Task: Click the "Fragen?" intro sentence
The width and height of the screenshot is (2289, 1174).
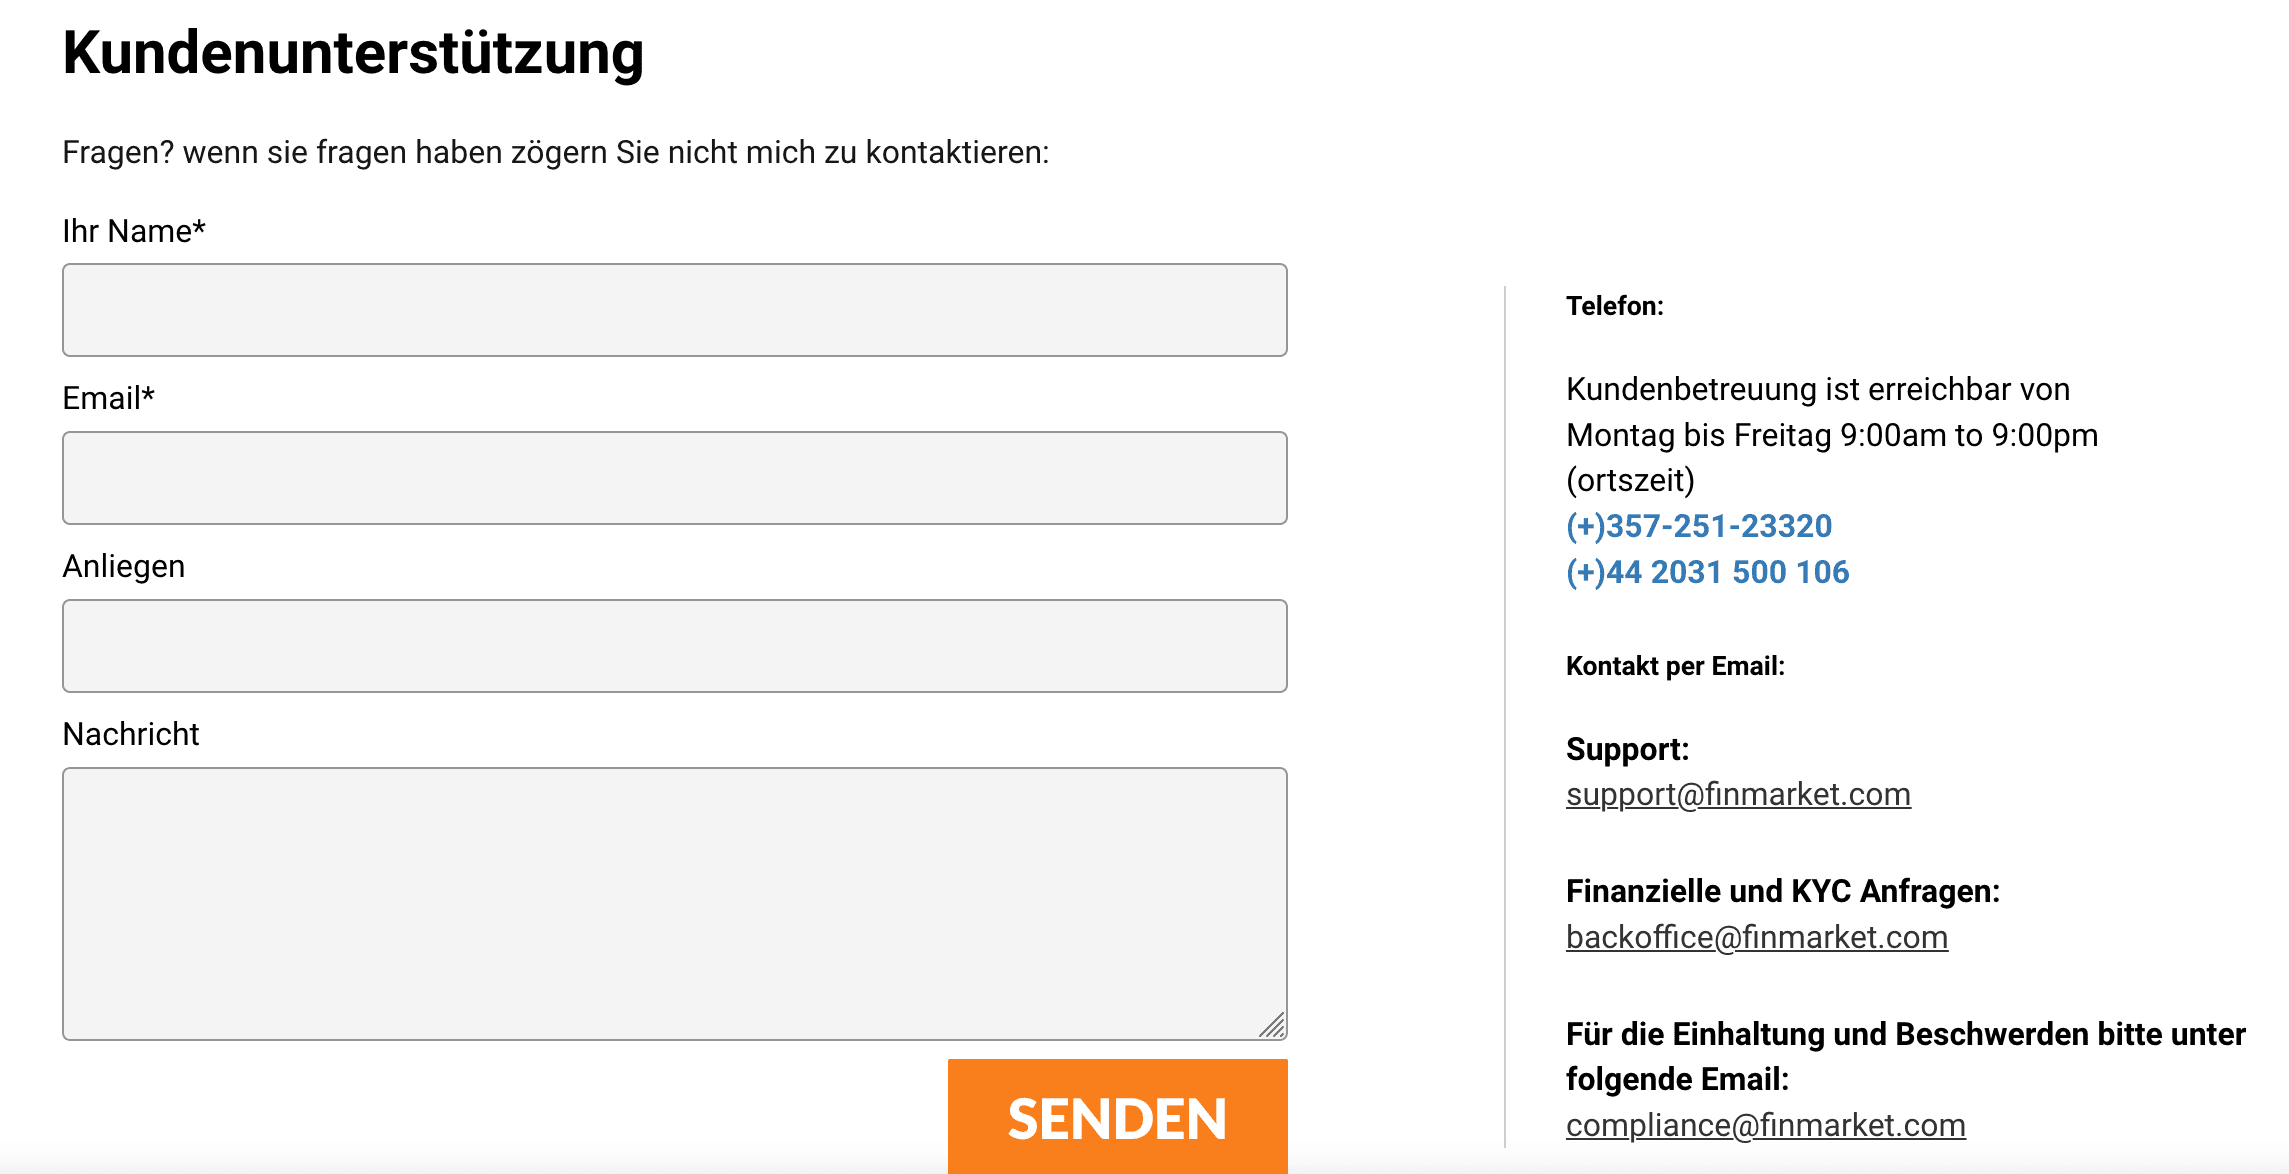Action: 555,152
